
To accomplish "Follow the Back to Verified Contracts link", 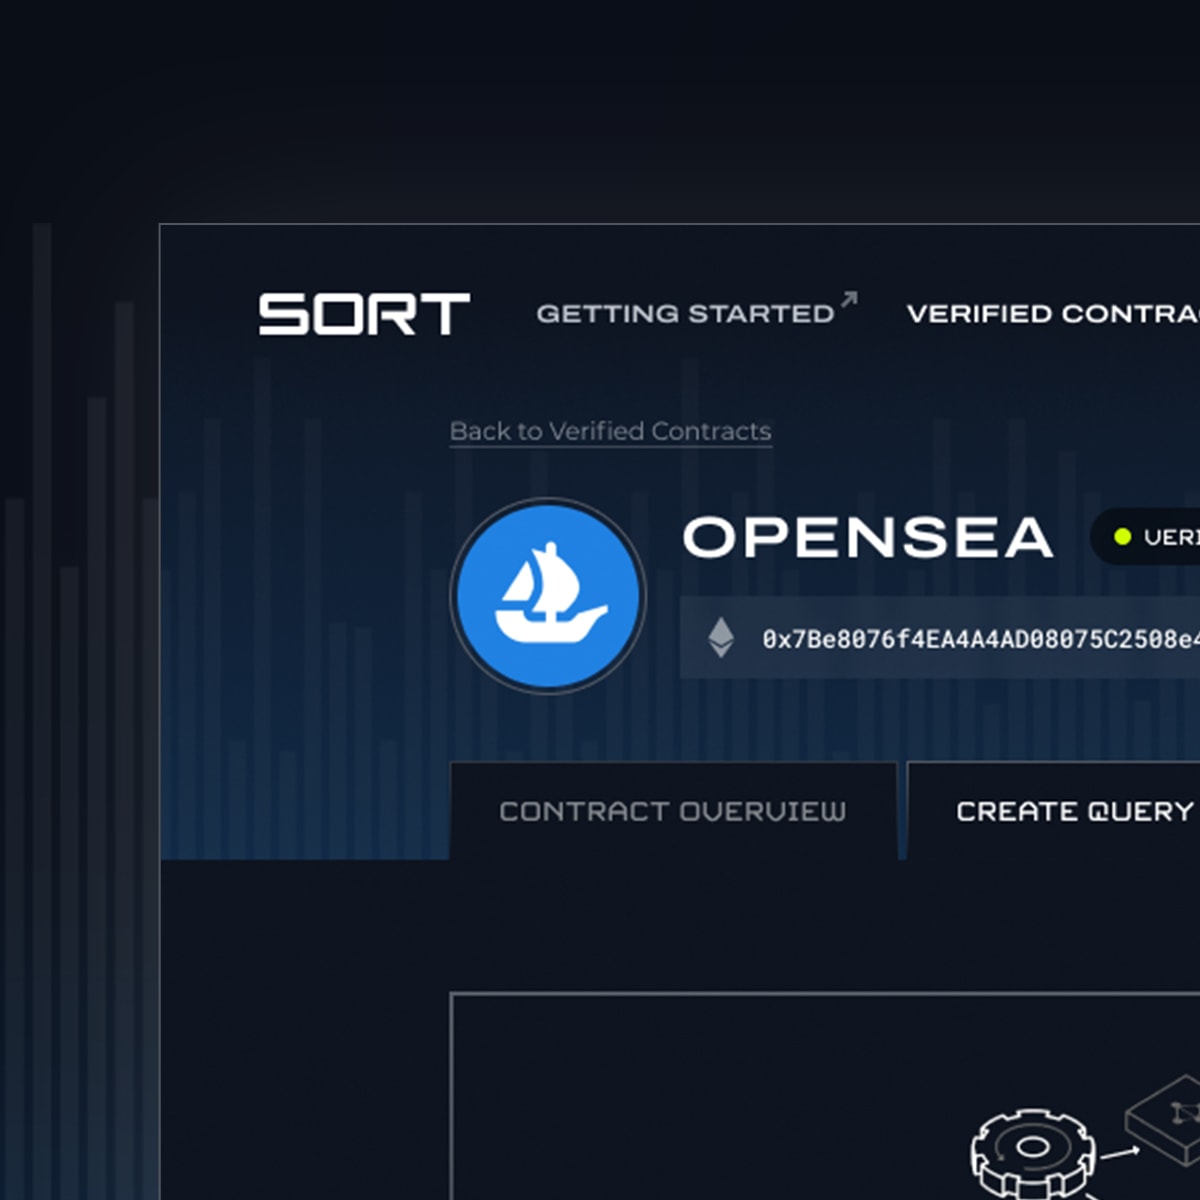I will pos(610,431).
